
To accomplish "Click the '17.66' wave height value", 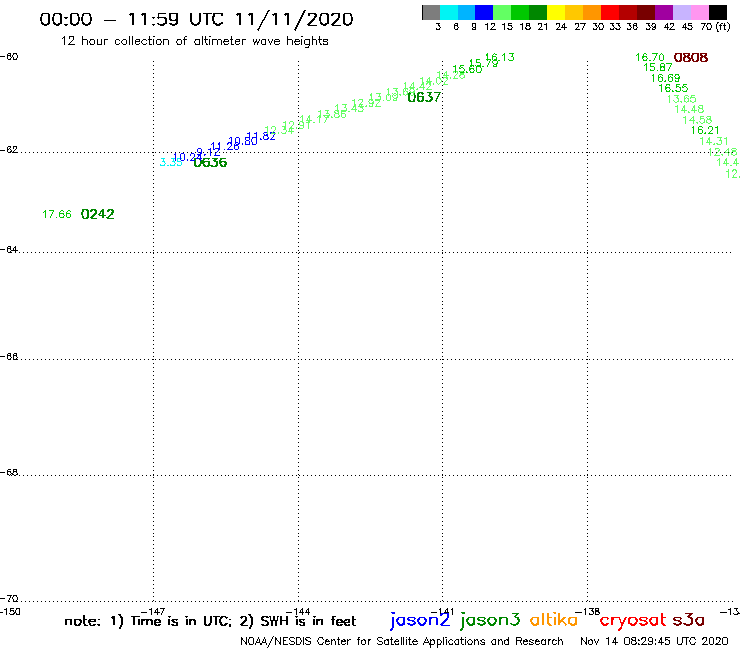I will click(57, 214).
